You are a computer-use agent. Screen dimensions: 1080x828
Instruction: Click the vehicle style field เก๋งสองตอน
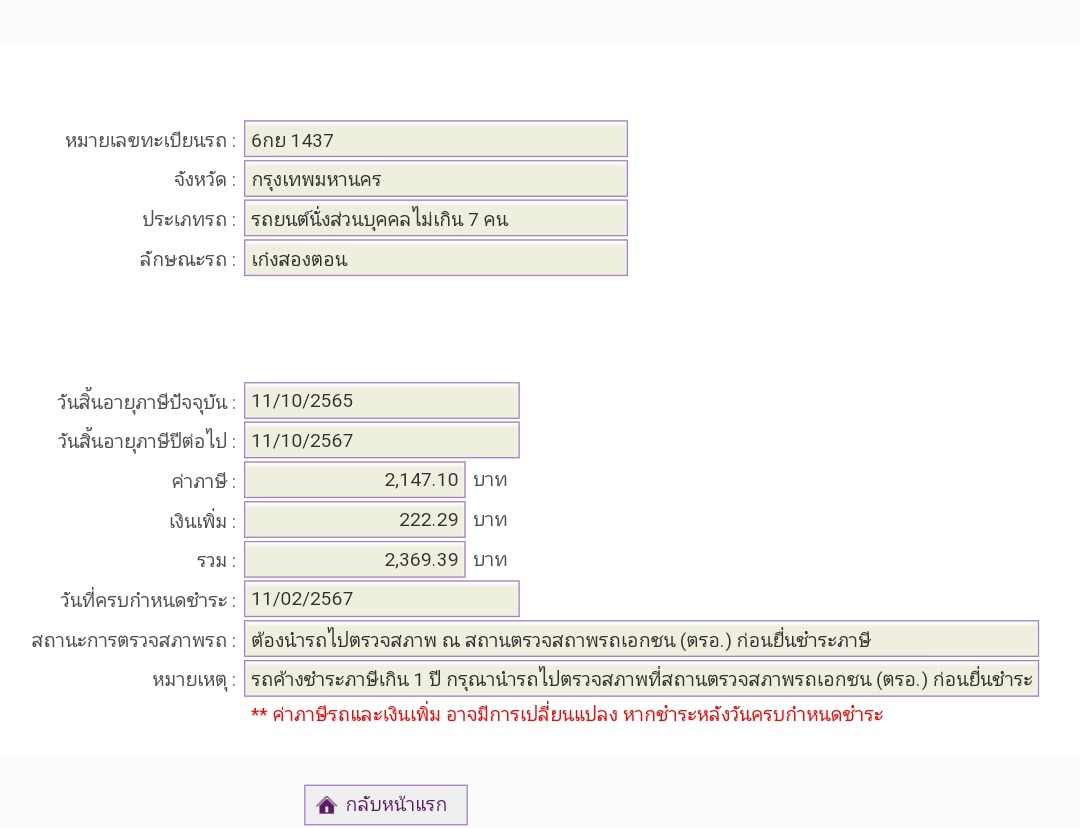pos(436,258)
